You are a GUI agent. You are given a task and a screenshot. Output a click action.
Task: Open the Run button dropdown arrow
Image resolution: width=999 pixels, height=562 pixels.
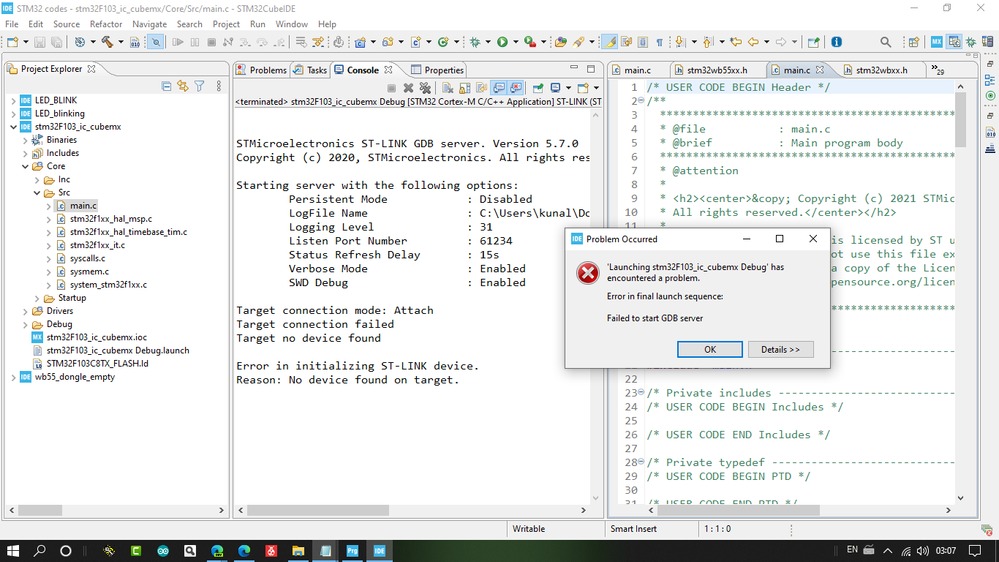pyautogui.click(x=515, y=42)
